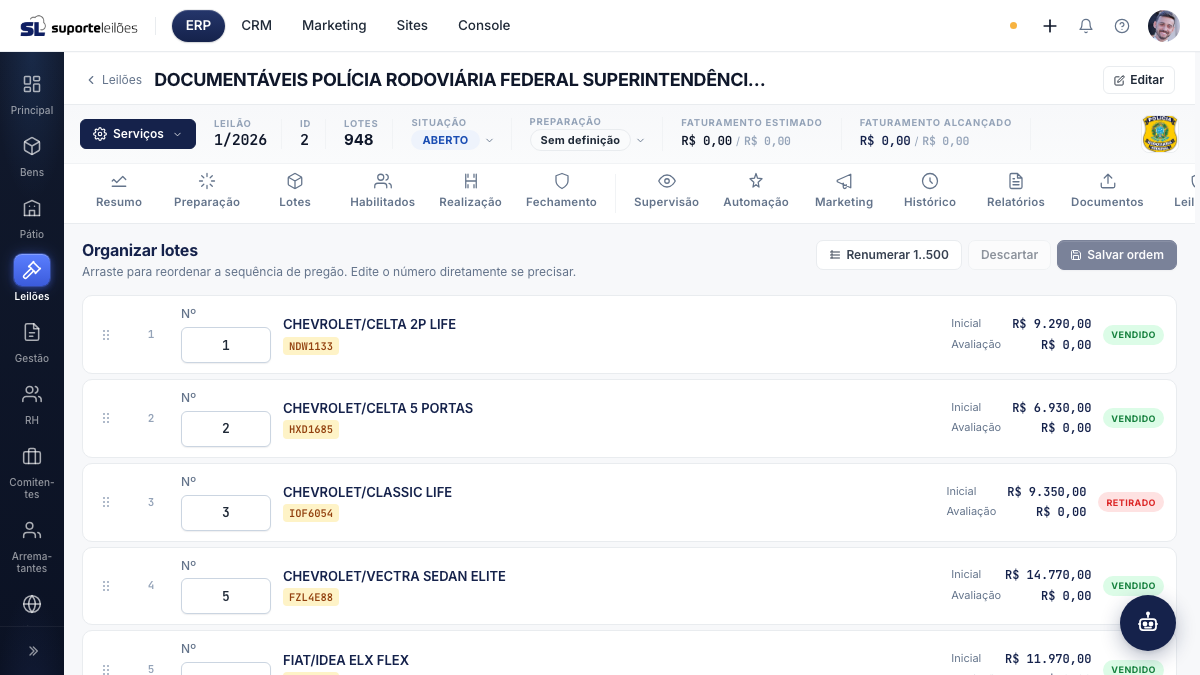Open the Preparação tab
Screen dimensions: 1200x675
pyautogui.click(x=207, y=190)
